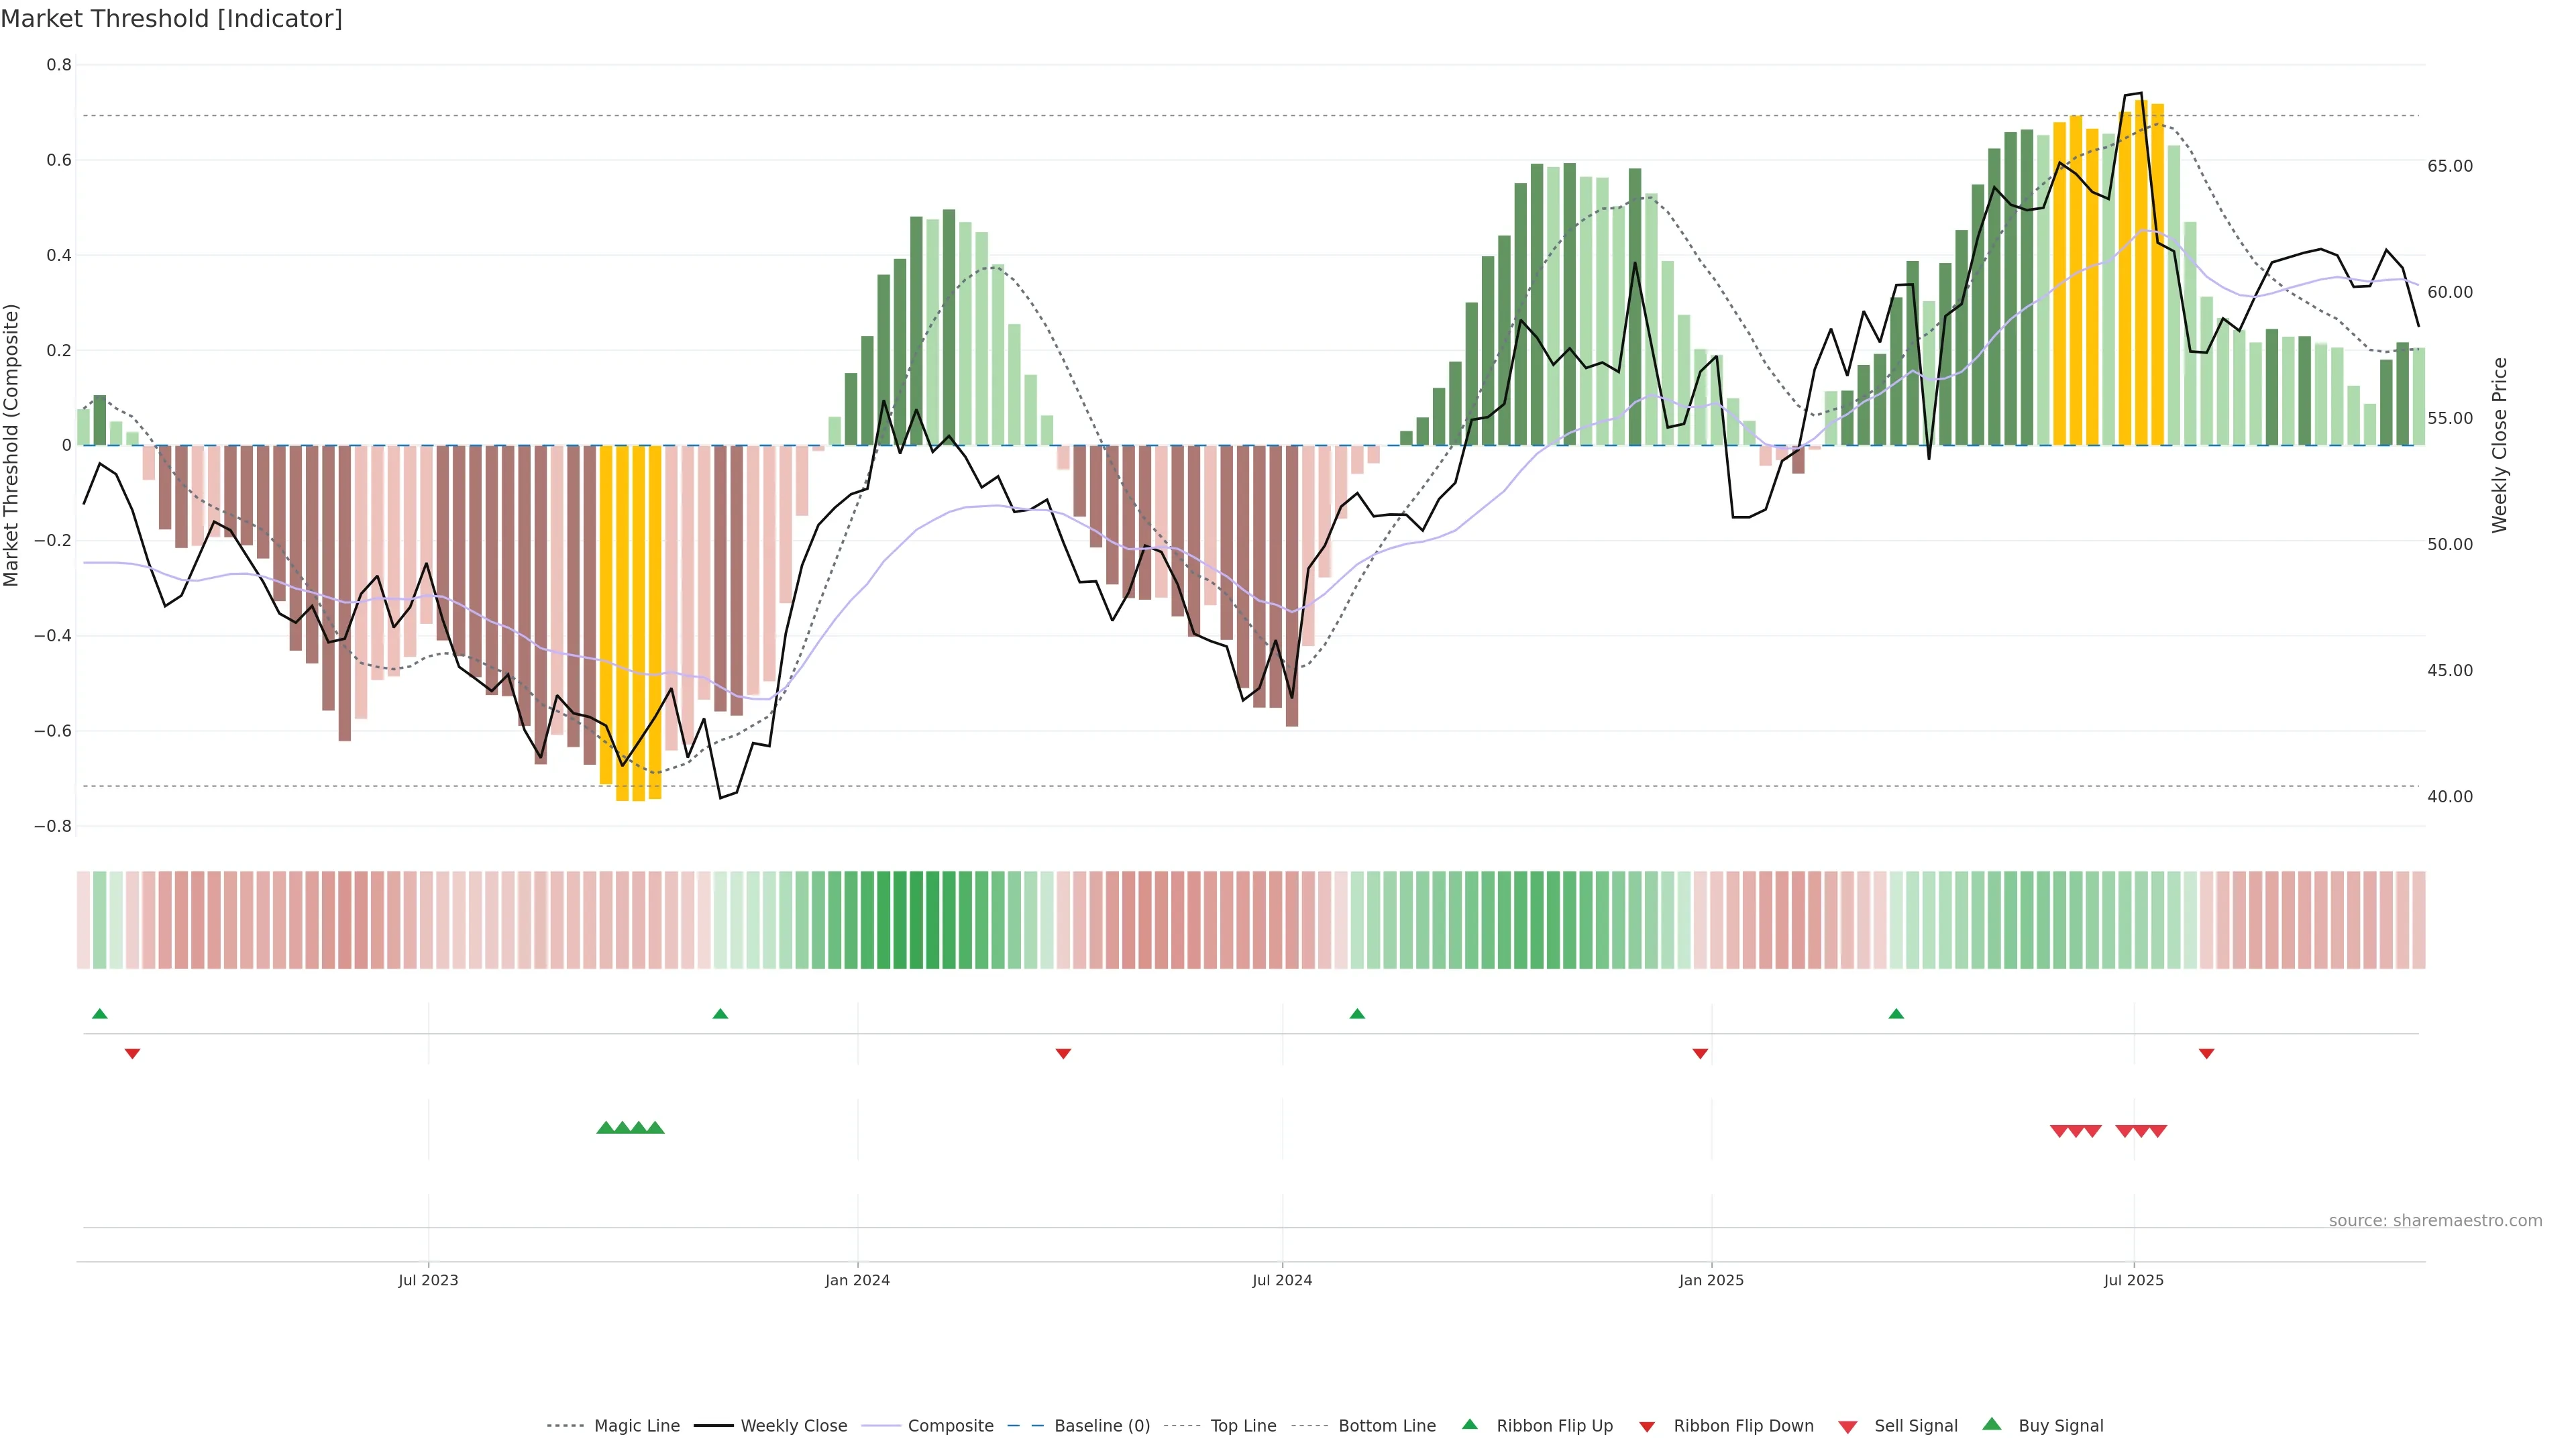Screen dimensions: 2576x1449
Task: Click last Ribbon Flip Down marker after Jul 2025
Action: click(x=2207, y=1053)
